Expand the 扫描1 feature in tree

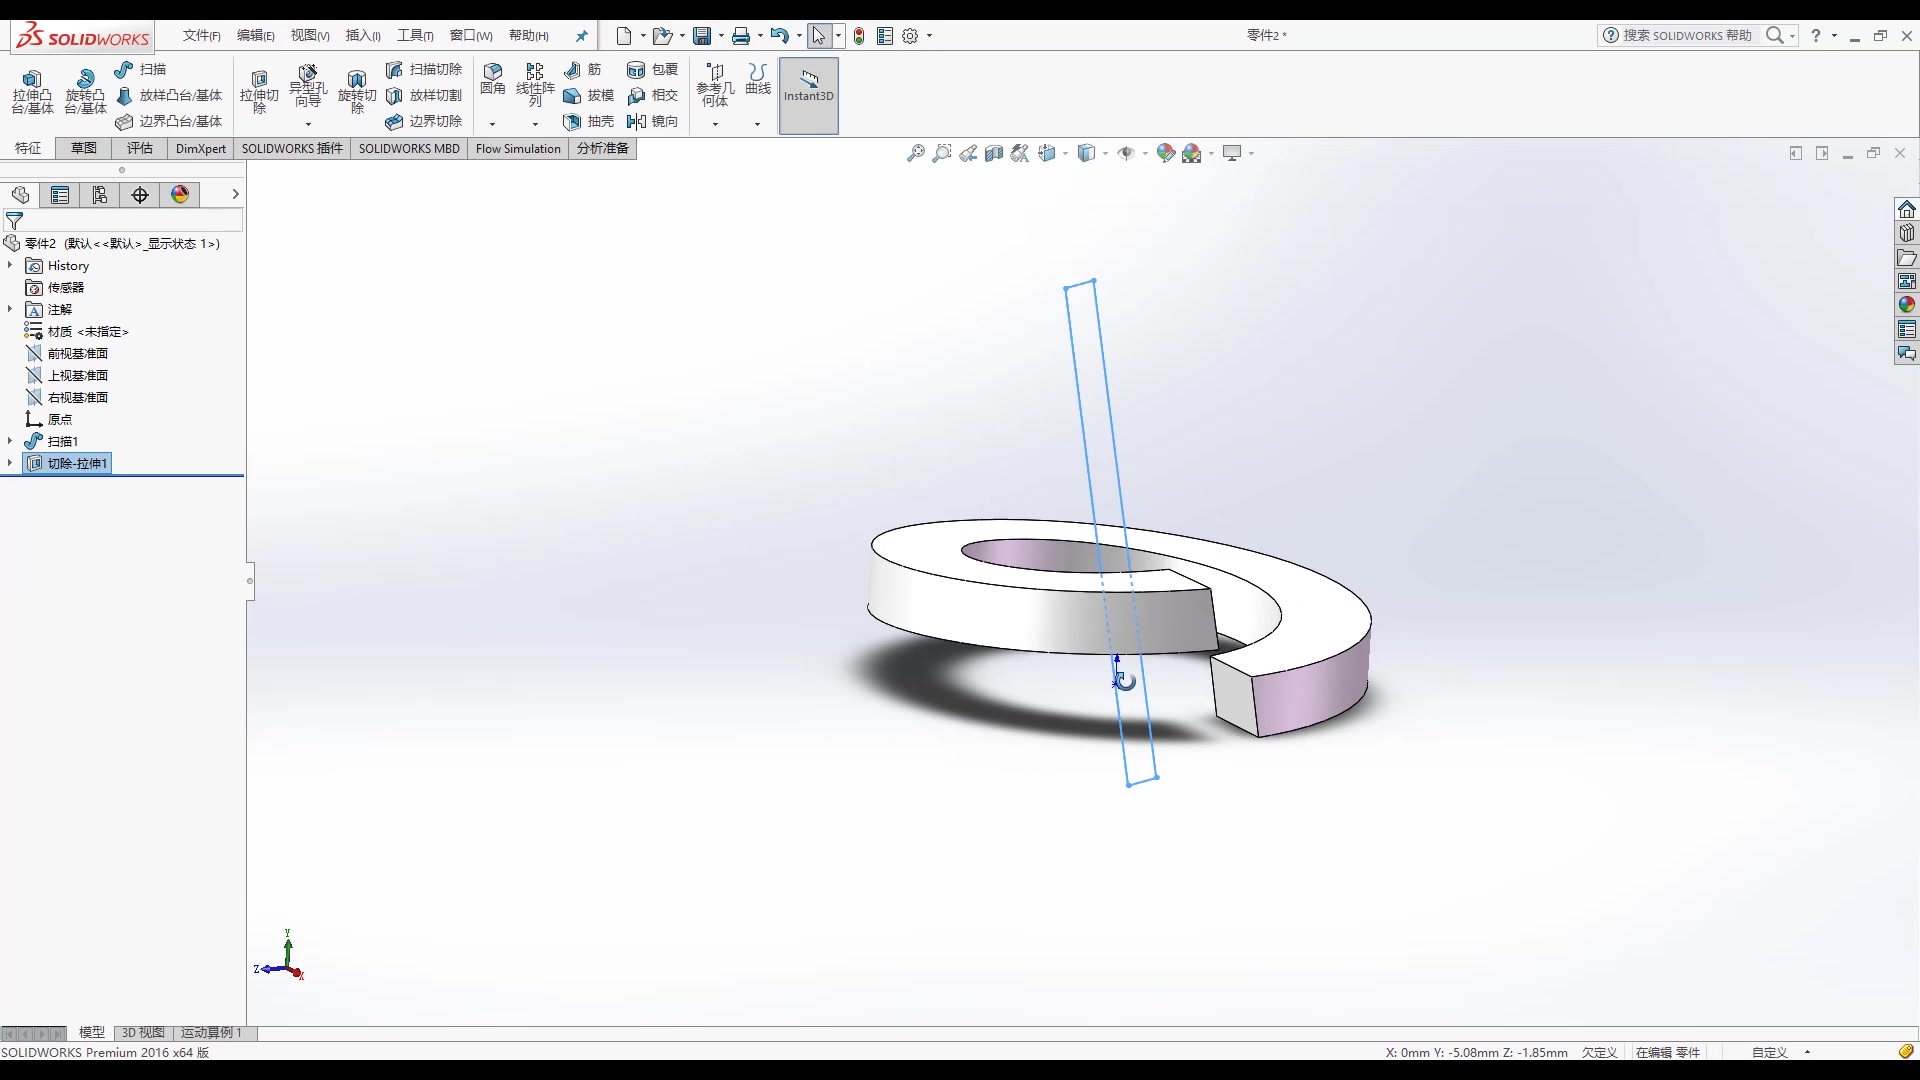(9, 440)
